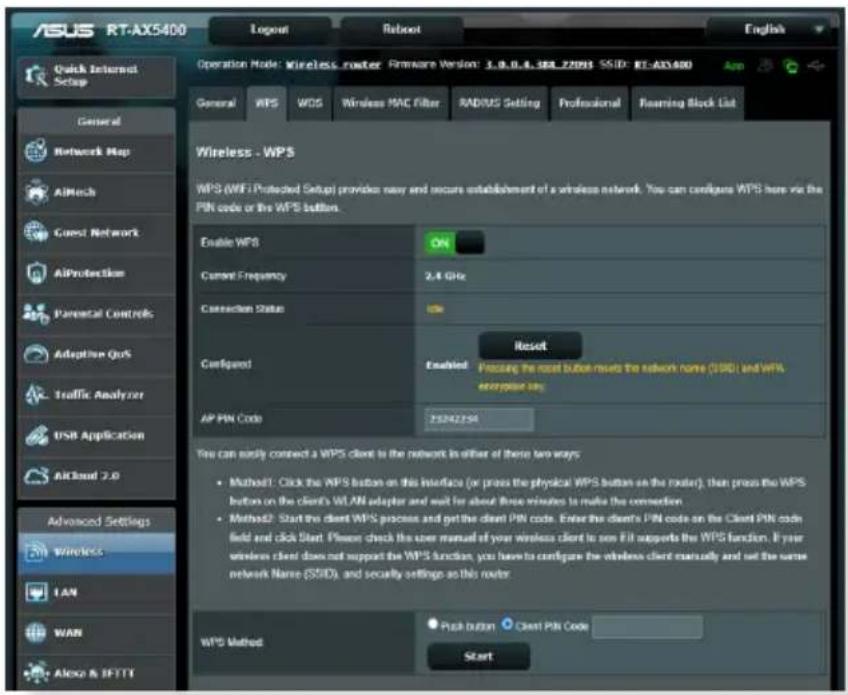Click the Reset WPS configuration button
Image resolution: width=848 pixels, height=695 pixels.
[530, 346]
